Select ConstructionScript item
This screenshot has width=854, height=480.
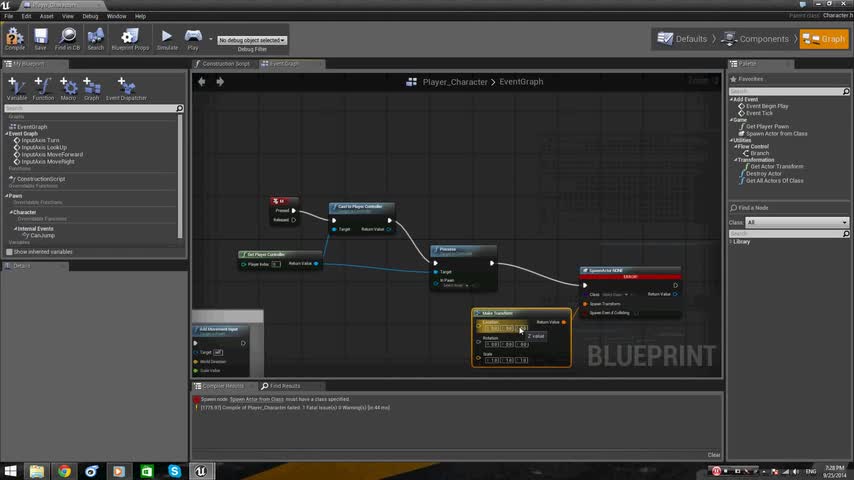[x=41, y=179]
